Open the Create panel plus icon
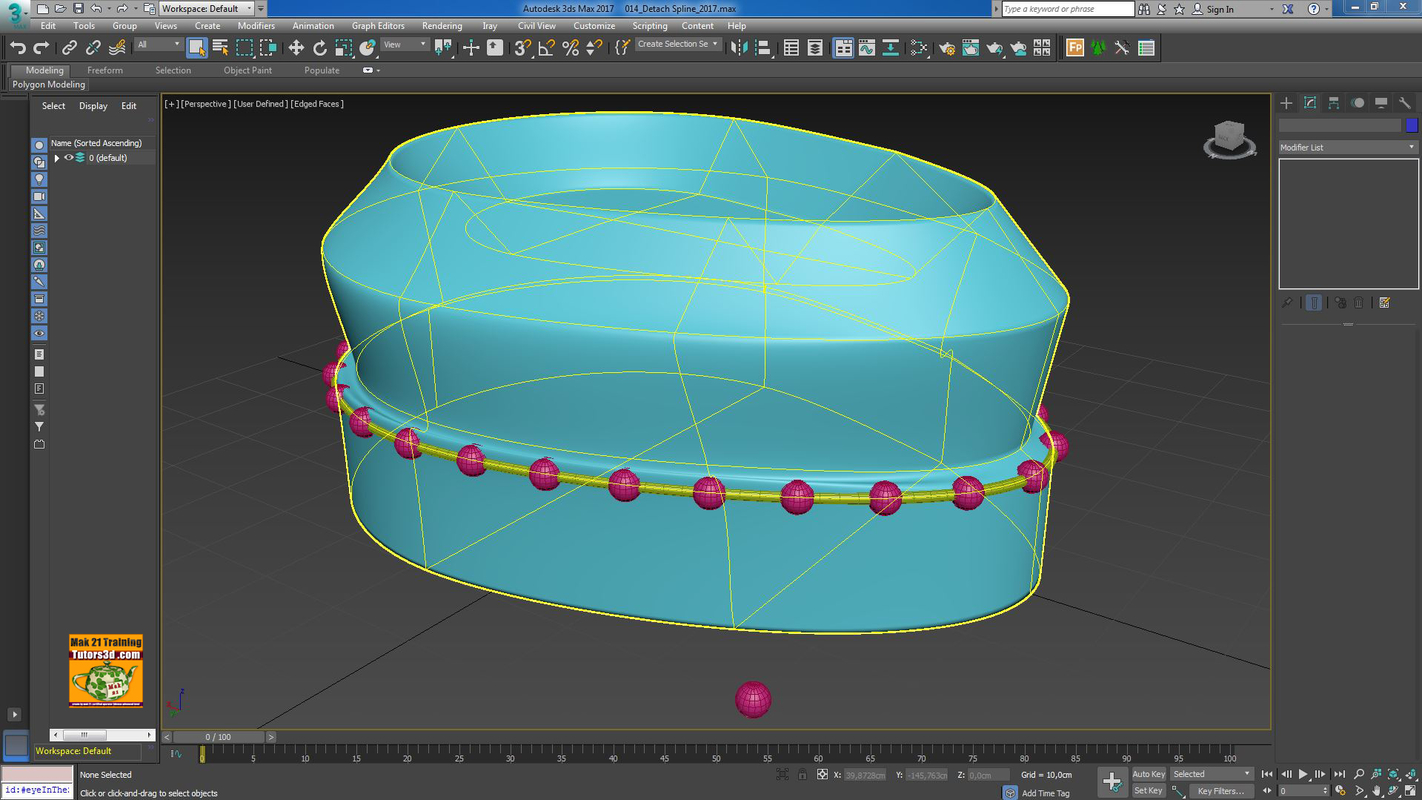Screen dimensions: 1422x800 click(1286, 103)
